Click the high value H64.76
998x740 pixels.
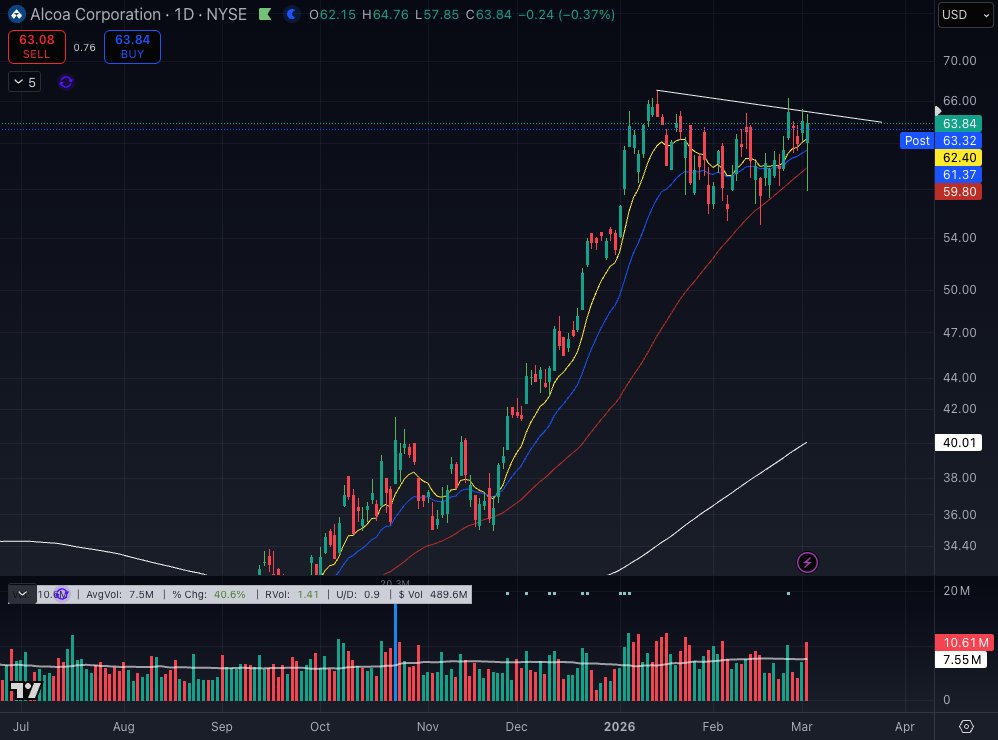[385, 15]
